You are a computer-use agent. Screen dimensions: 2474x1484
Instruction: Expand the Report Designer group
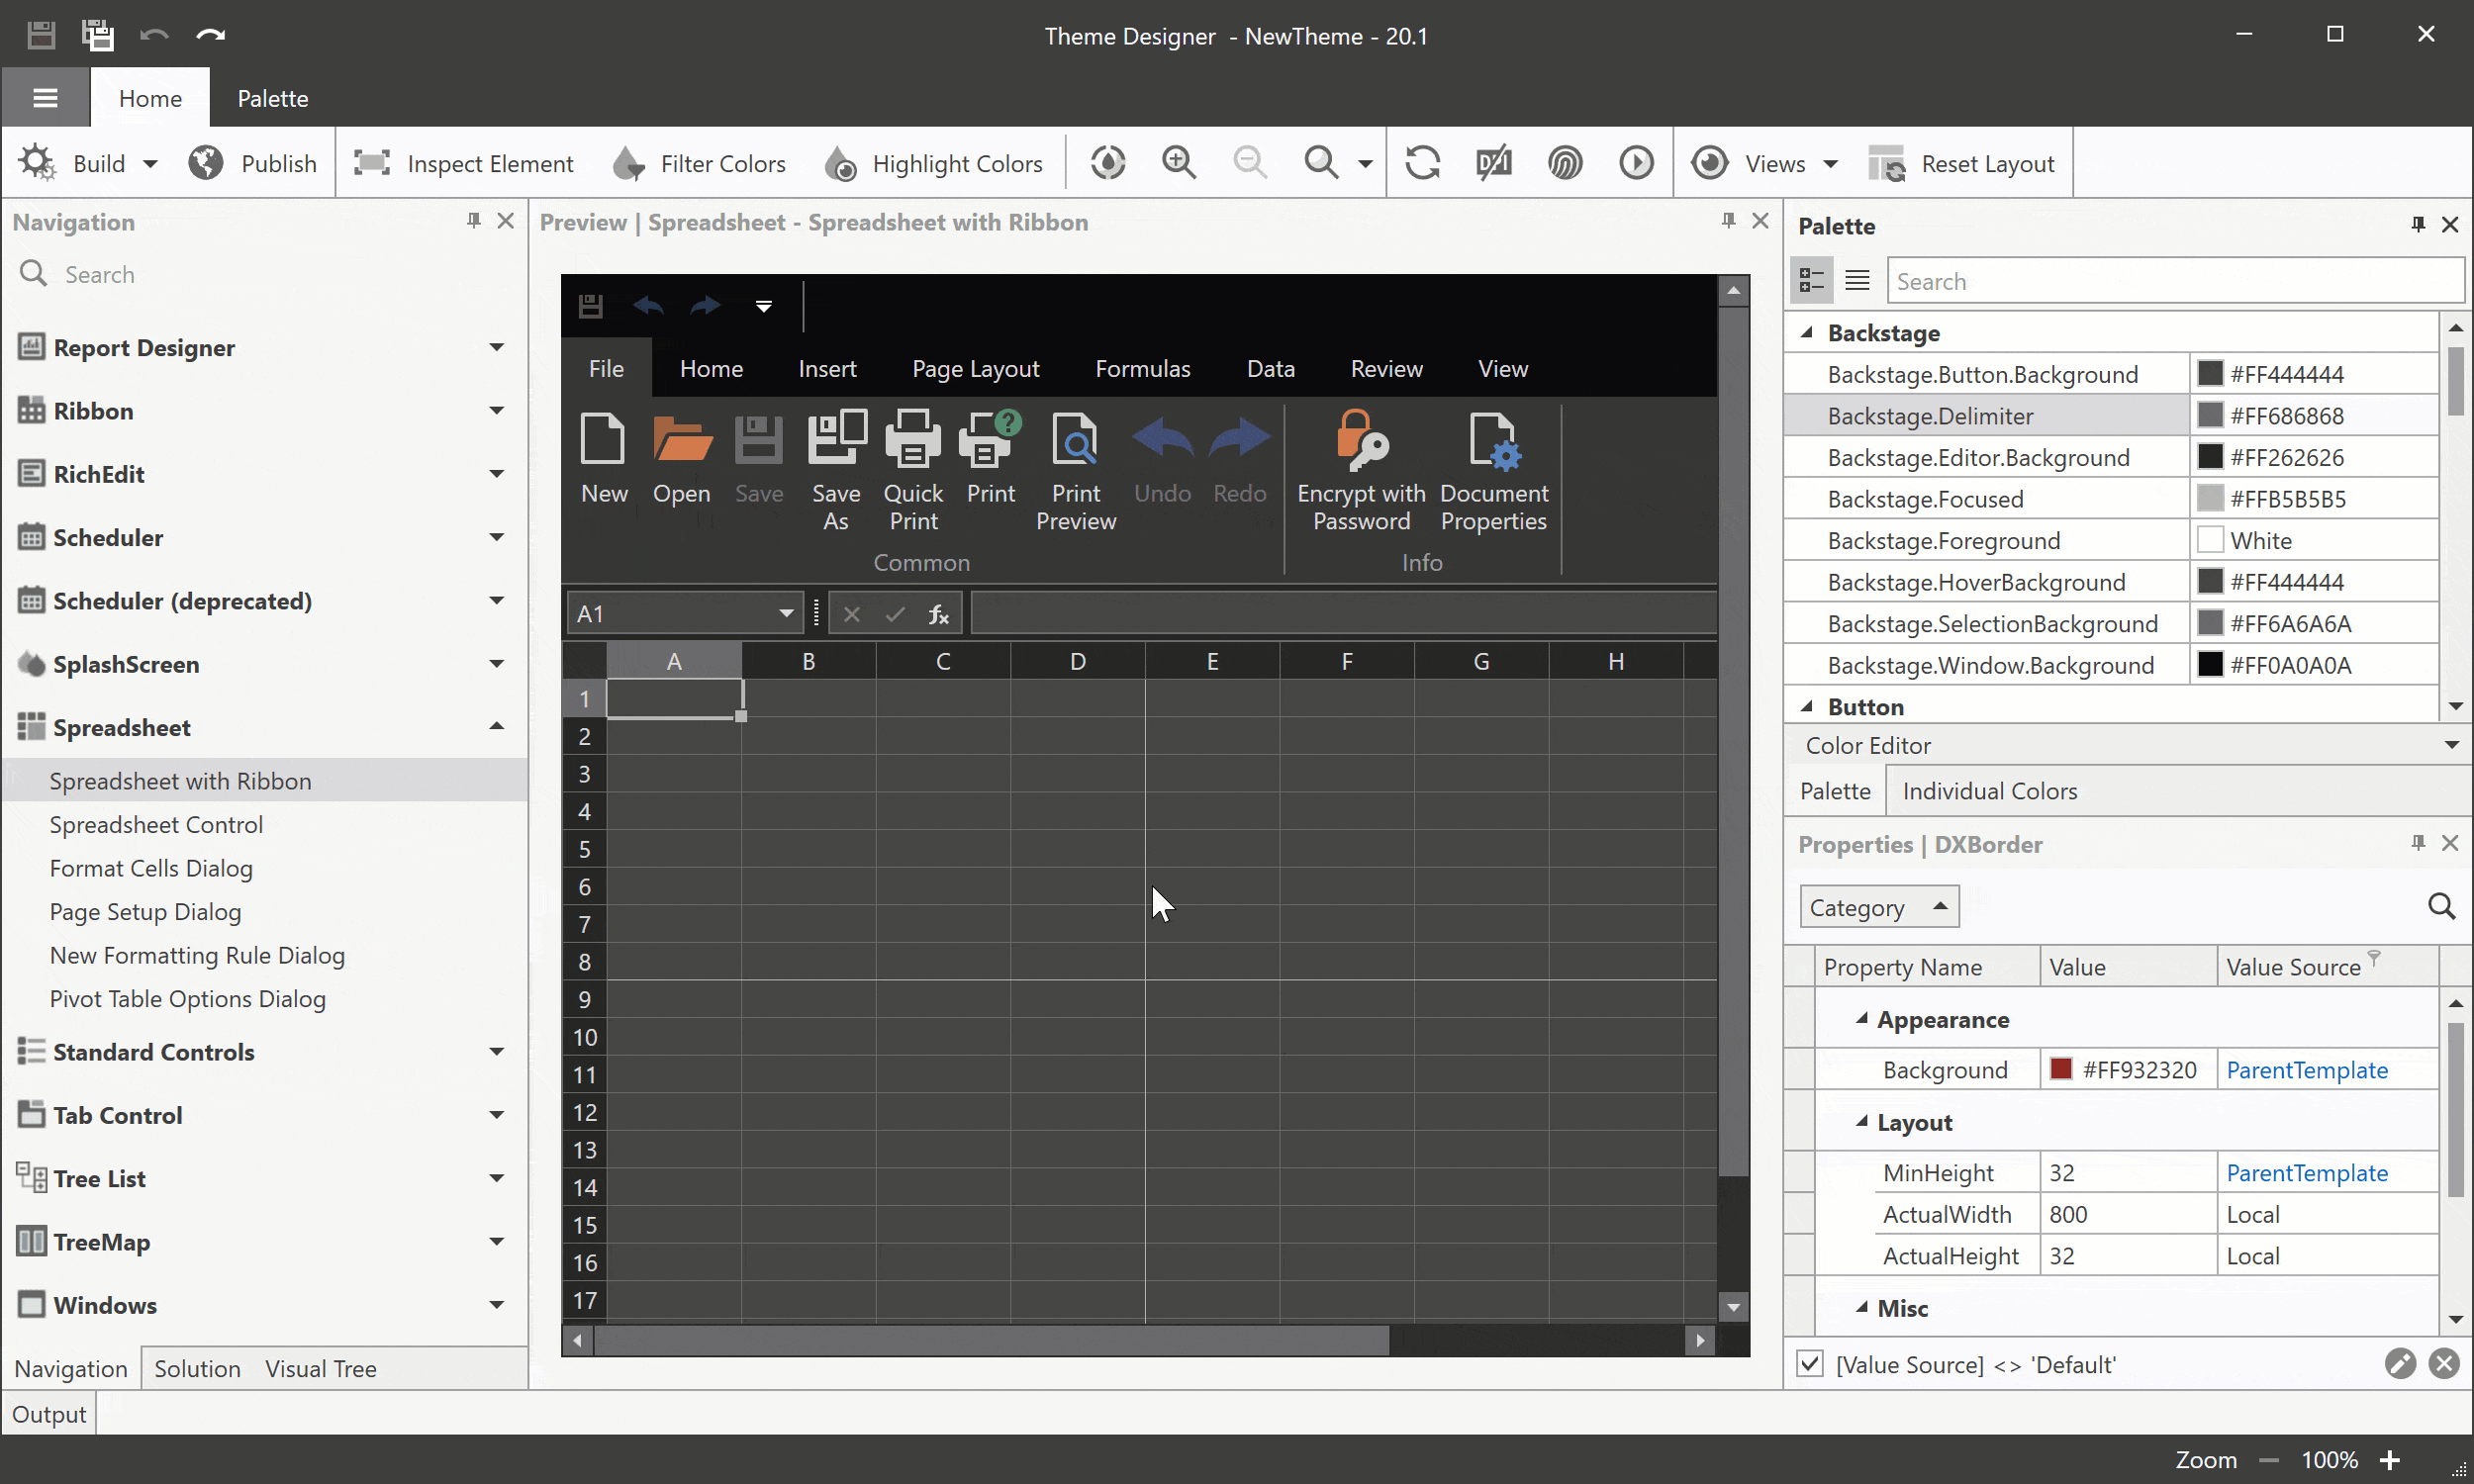(x=496, y=347)
